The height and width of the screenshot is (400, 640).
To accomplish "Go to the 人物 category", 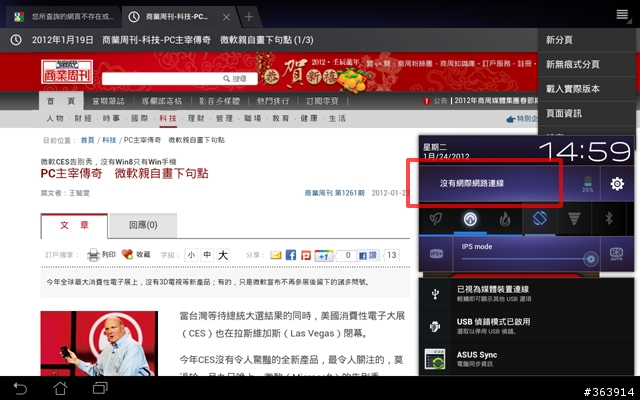I will [x=55, y=119].
